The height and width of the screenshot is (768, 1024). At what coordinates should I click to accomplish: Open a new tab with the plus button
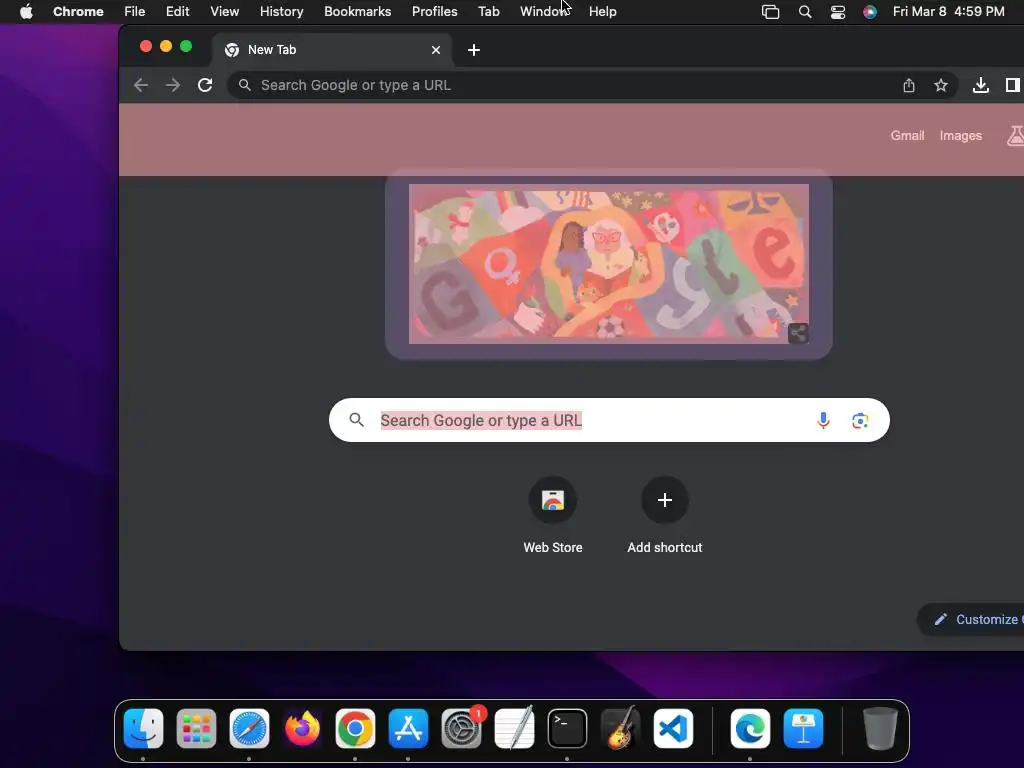[x=474, y=50]
